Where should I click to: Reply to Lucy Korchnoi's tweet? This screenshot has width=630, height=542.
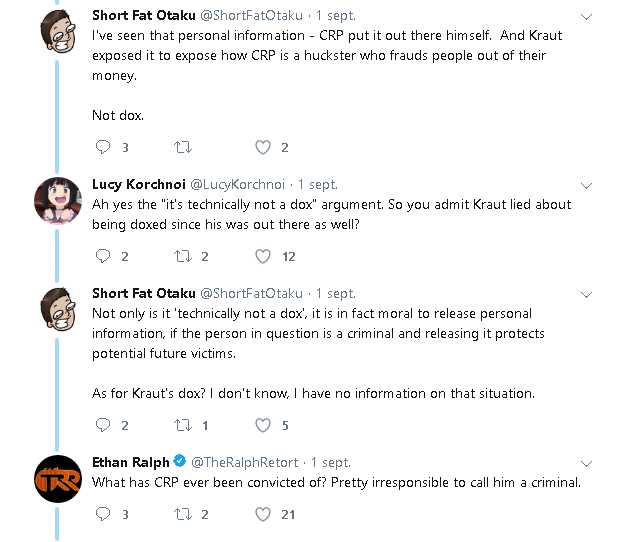pyautogui.click(x=103, y=256)
